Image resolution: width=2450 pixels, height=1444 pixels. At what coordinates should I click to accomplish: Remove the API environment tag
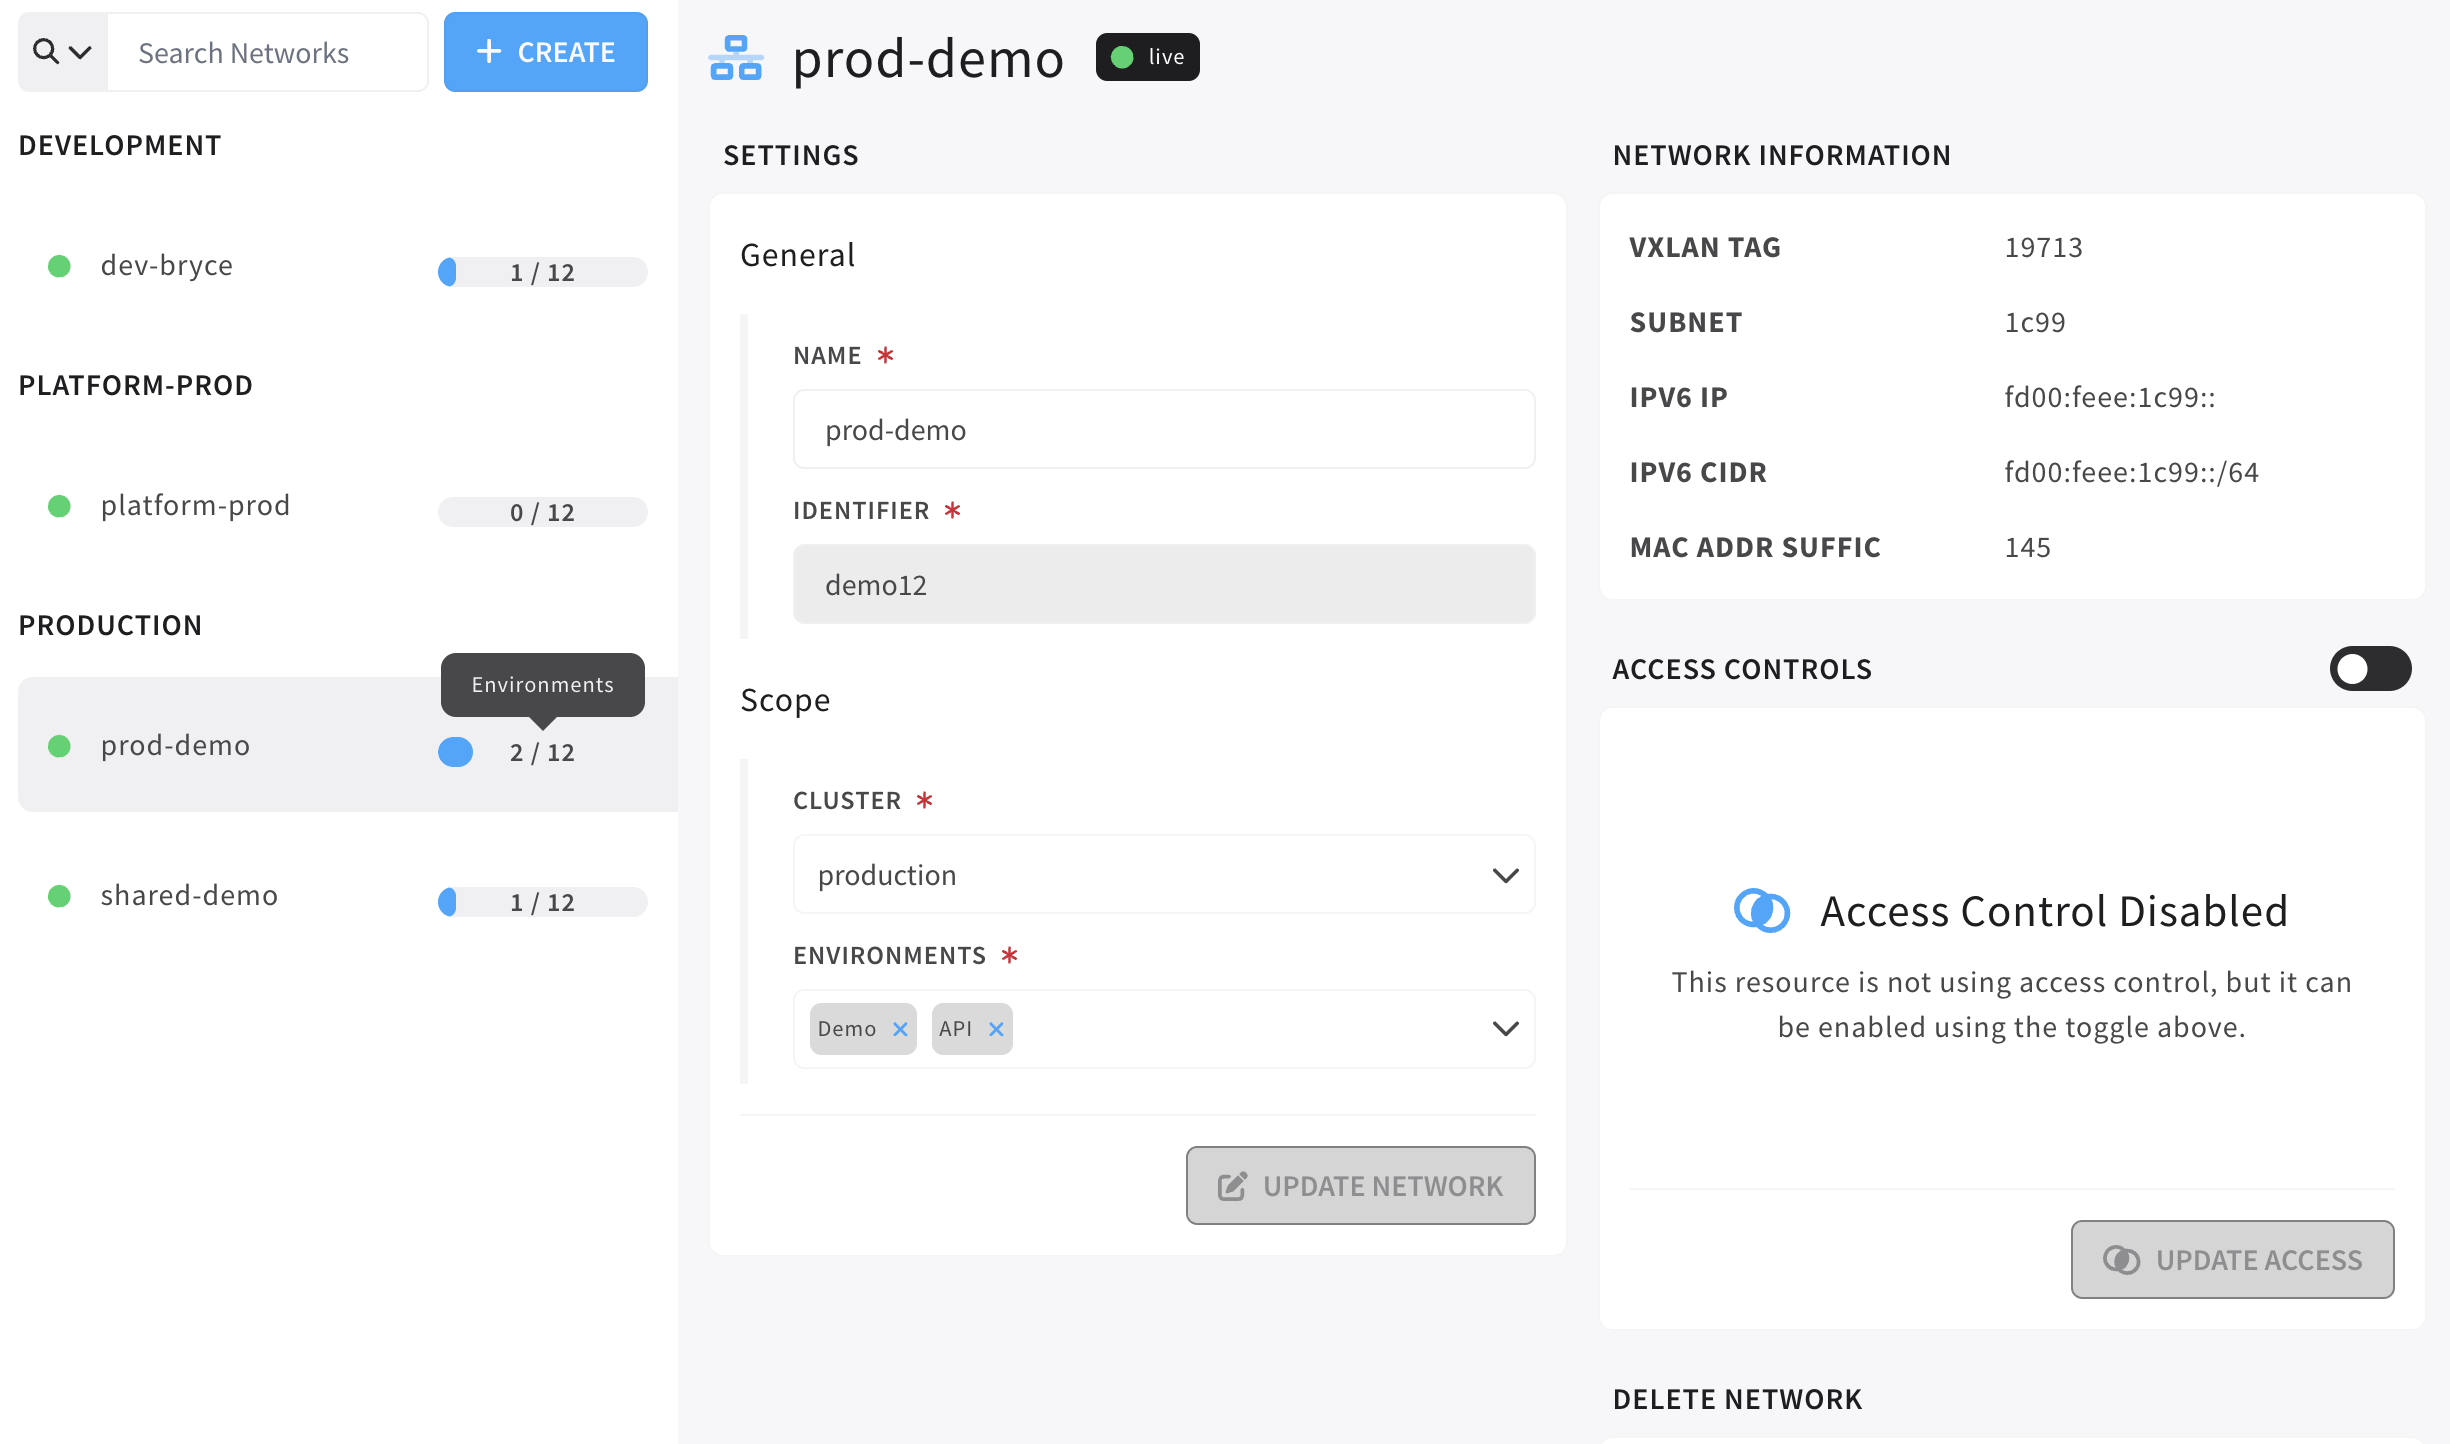pyautogui.click(x=996, y=1029)
